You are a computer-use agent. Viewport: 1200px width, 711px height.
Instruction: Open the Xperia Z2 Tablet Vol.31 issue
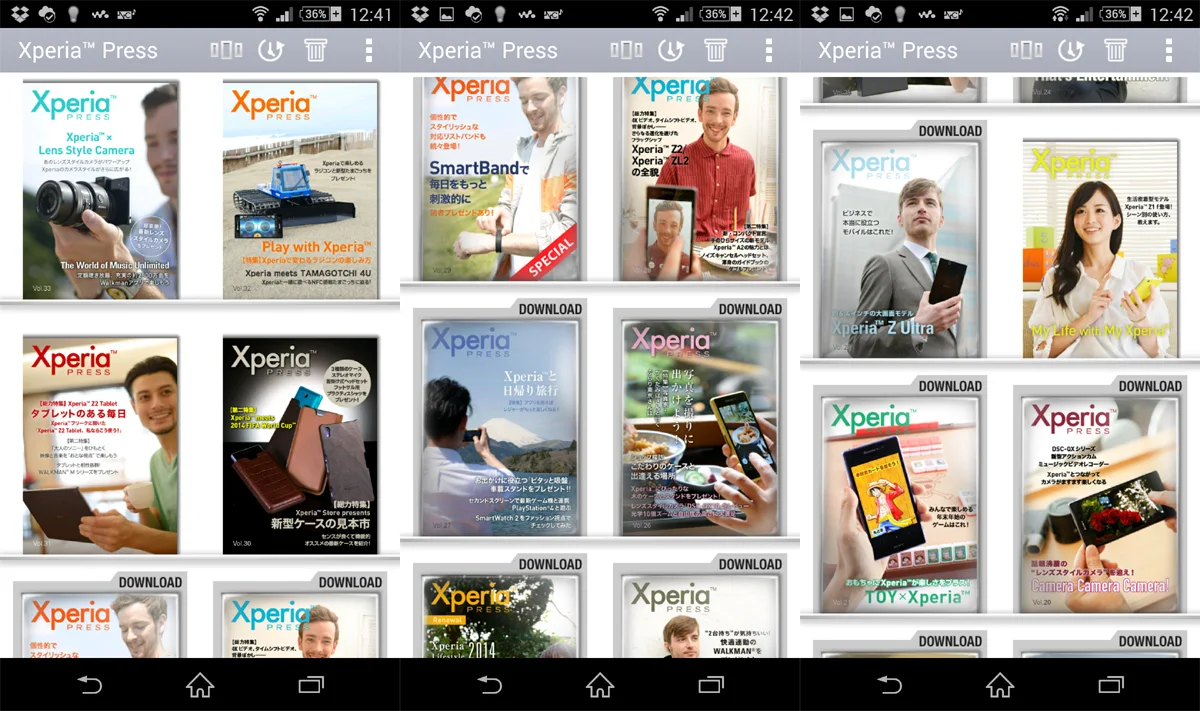100,445
